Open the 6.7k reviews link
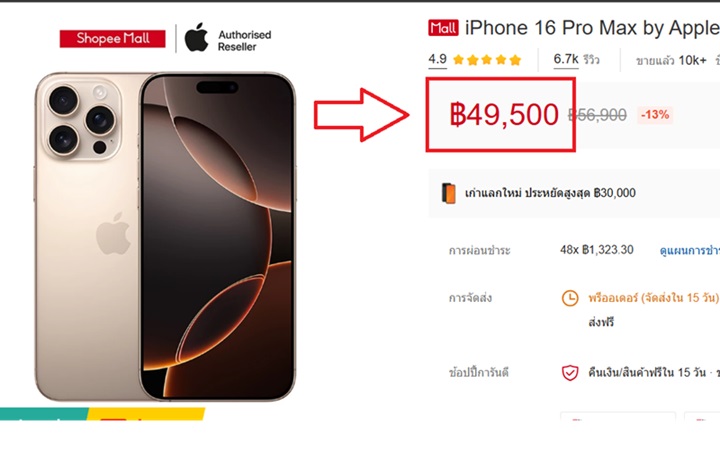The image size is (720, 470). (576, 59)
